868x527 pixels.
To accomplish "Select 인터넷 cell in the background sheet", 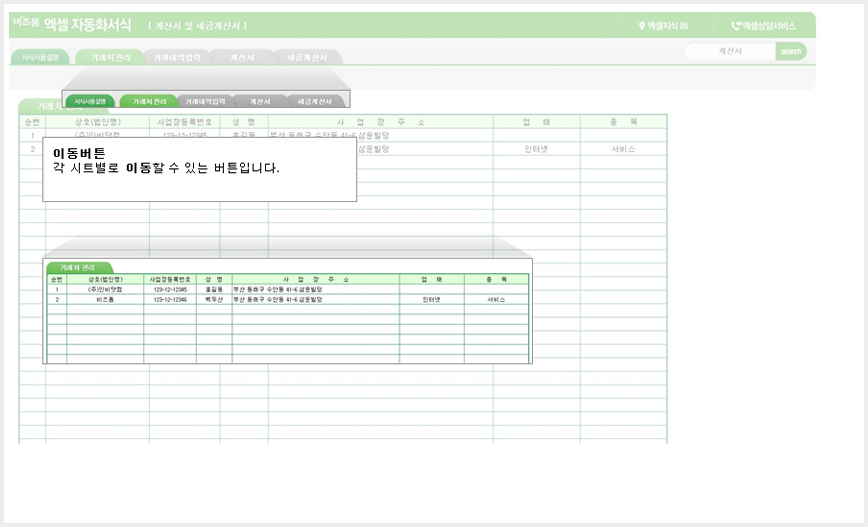I will pos(536,149).
